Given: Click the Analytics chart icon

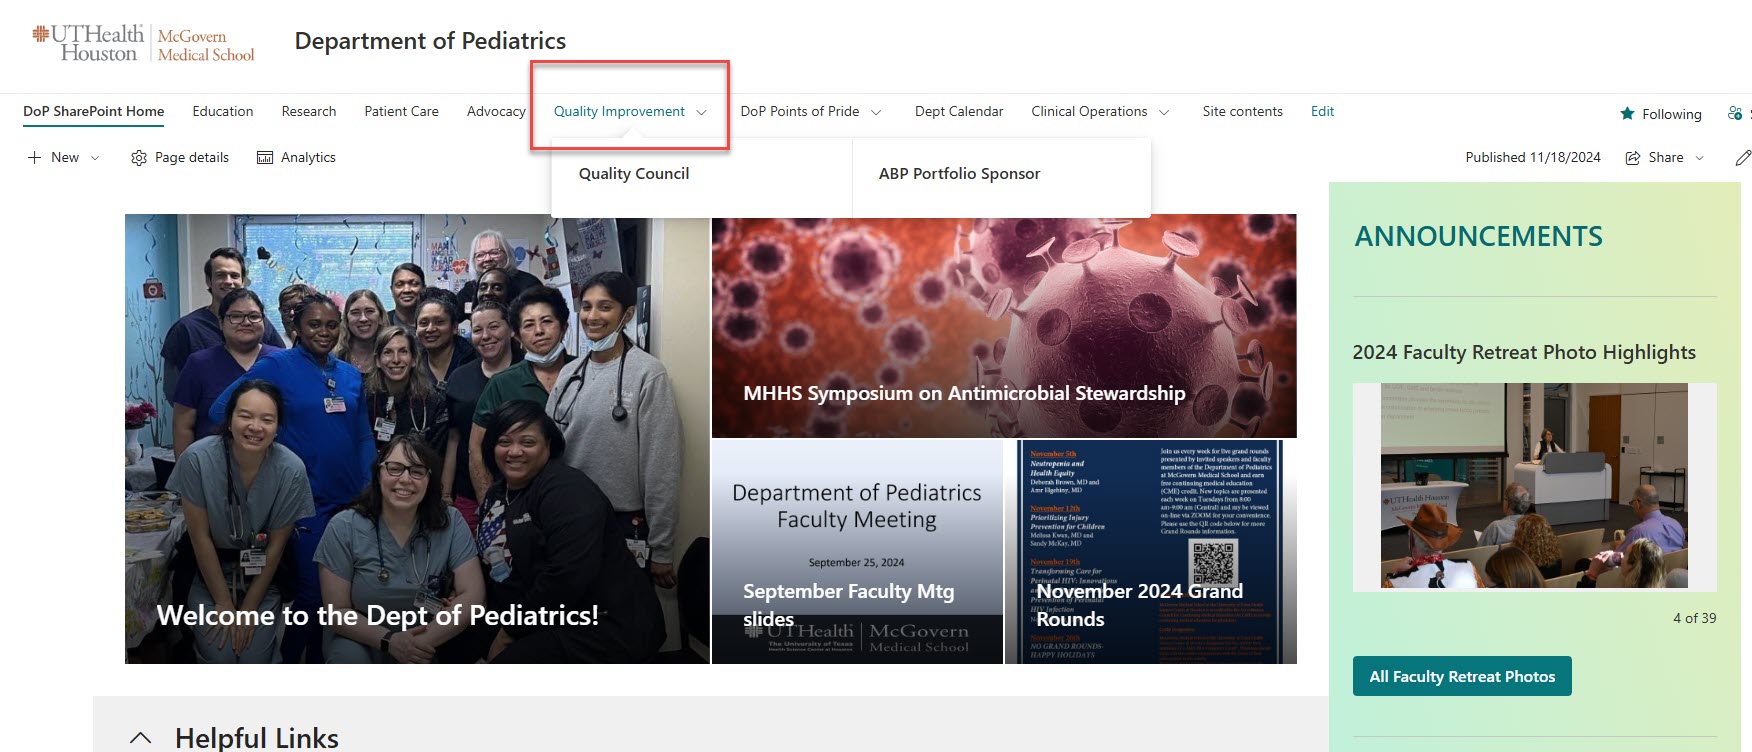Looking at the screenshot, I should 265,158.
